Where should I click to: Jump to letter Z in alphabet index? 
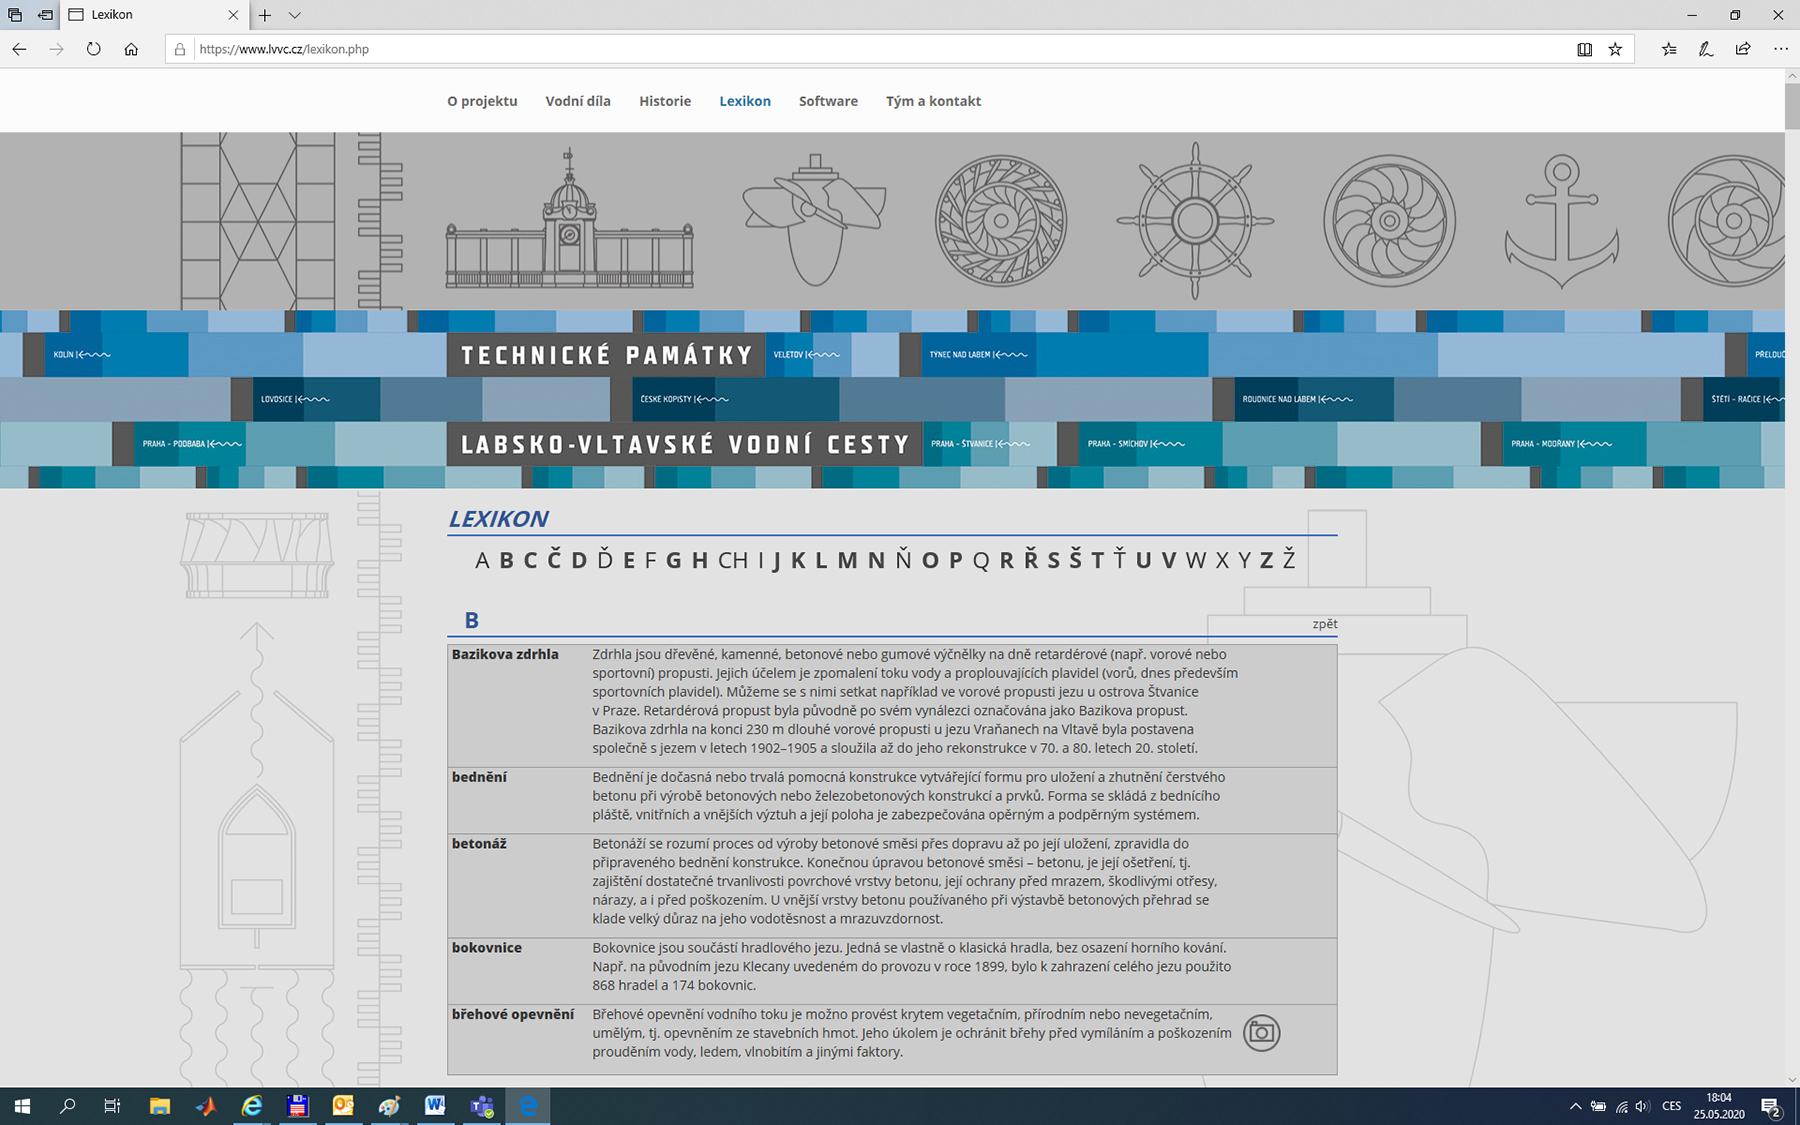pos(1266,560)
